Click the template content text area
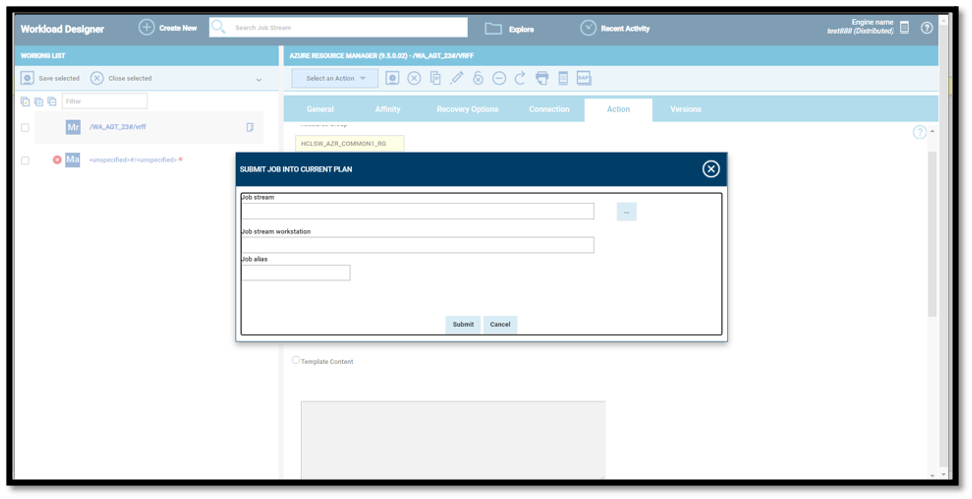Viewport: 972px width, 499px height. pyautogui.click(x=453, y=439)
